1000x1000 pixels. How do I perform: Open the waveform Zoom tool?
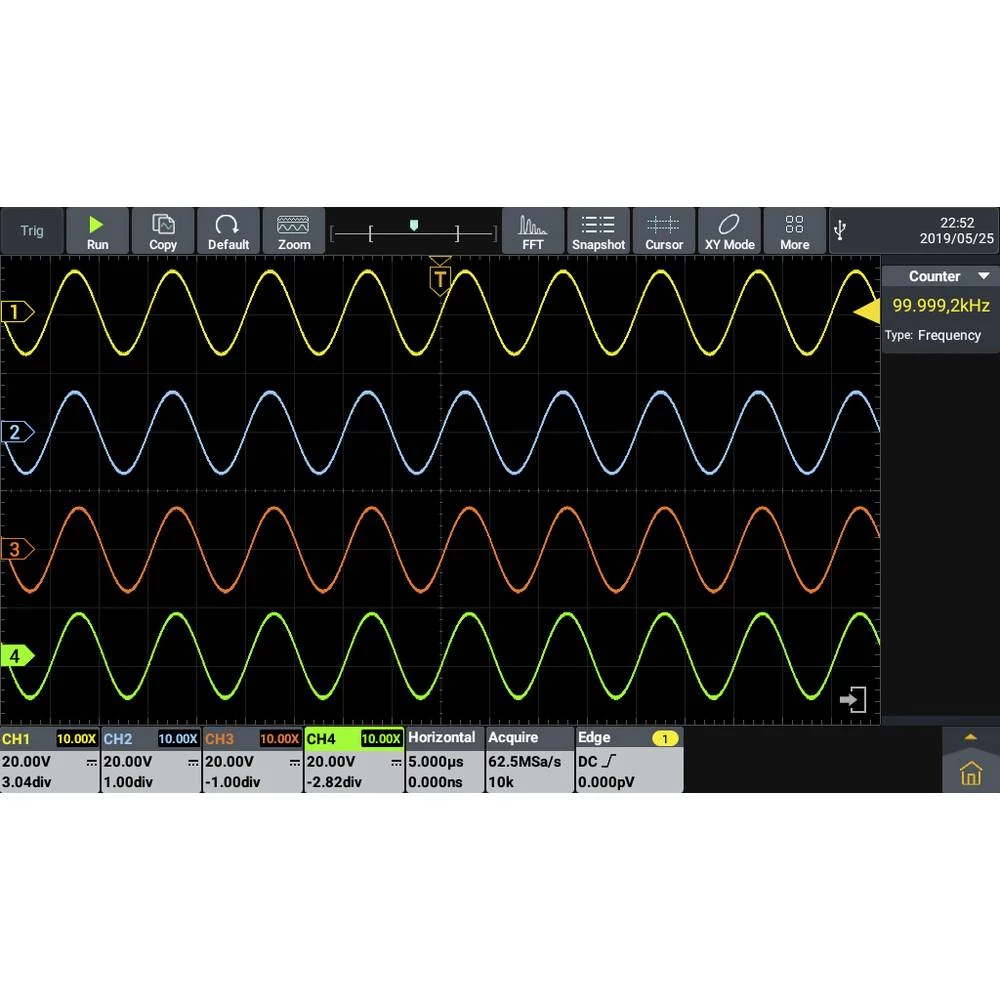pyautogui.click(x=294, y=231)
